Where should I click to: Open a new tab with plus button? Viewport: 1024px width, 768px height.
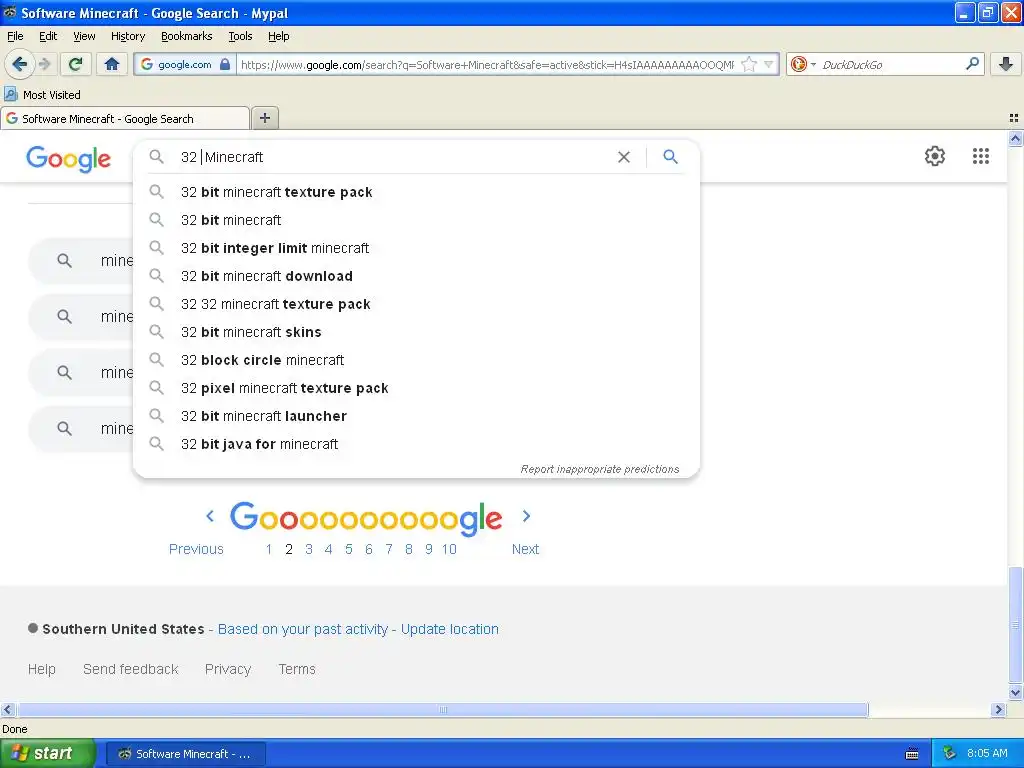[x=264, y=118]
